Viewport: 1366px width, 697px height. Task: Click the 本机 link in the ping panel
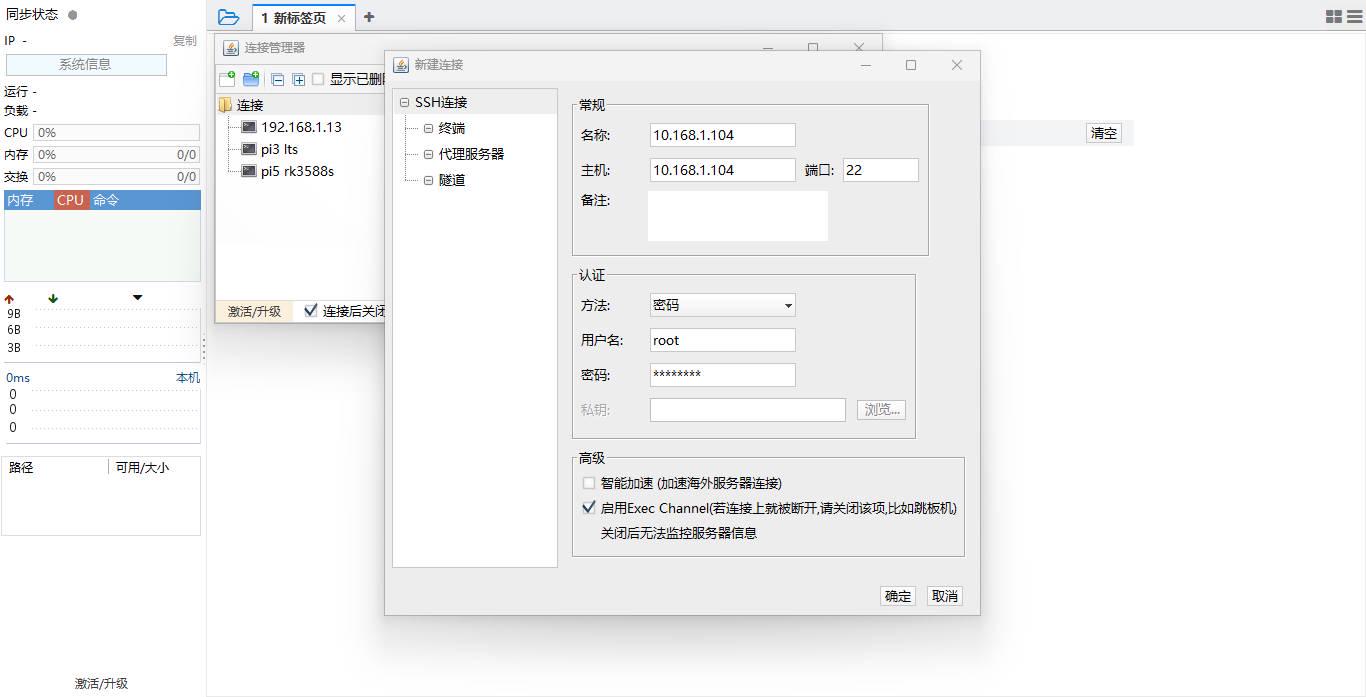pyautogui.click(x=188, y=378)
